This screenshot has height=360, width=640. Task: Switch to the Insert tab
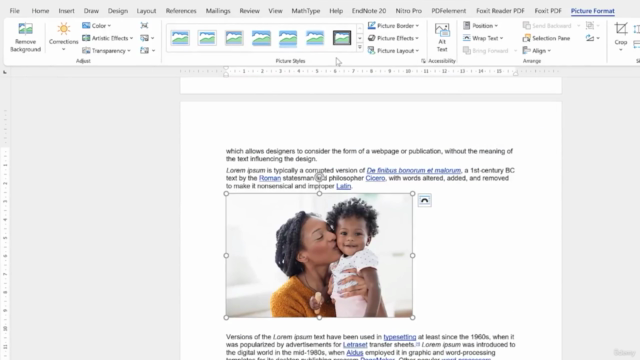coord(66,11)
